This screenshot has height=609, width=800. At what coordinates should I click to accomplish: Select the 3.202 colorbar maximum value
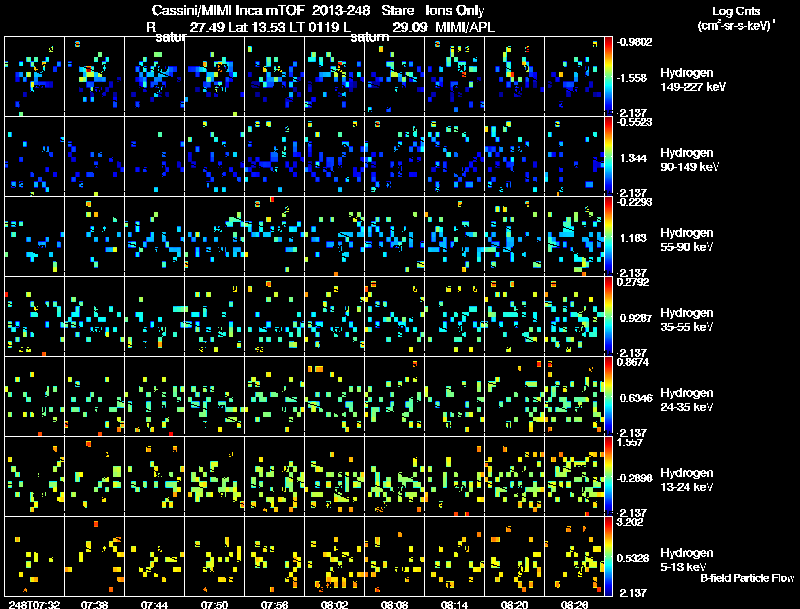tap(631, 522)
